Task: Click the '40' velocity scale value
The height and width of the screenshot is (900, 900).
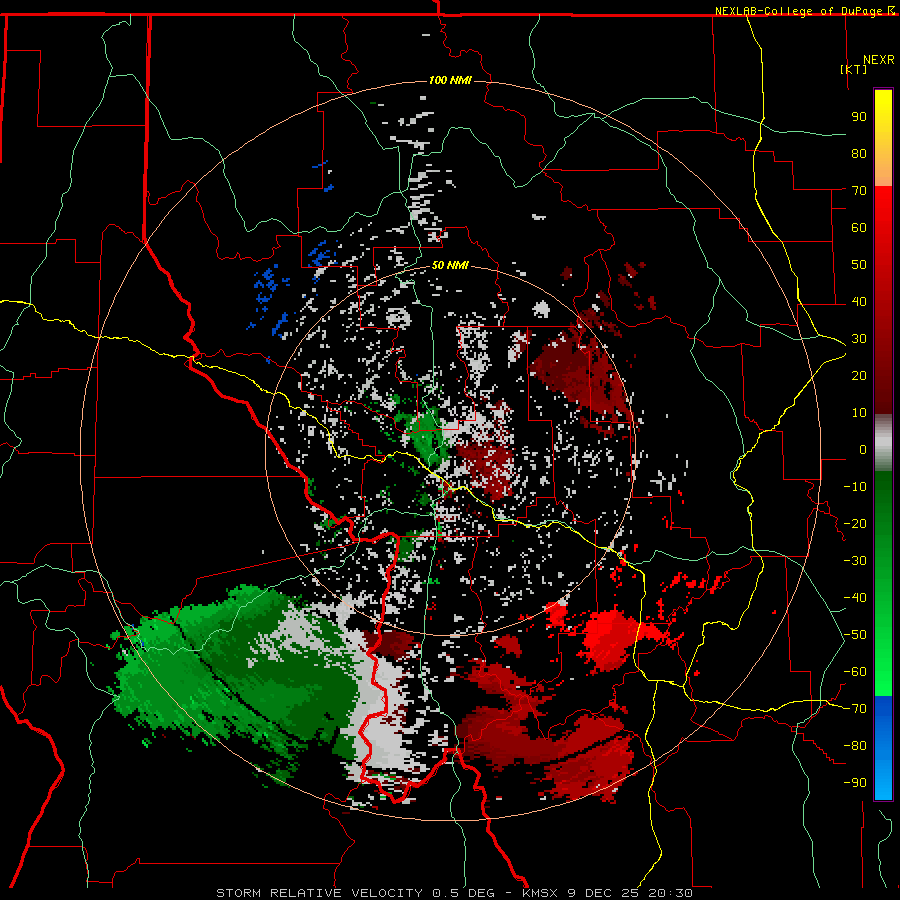Action: click(x=859, y=301)
